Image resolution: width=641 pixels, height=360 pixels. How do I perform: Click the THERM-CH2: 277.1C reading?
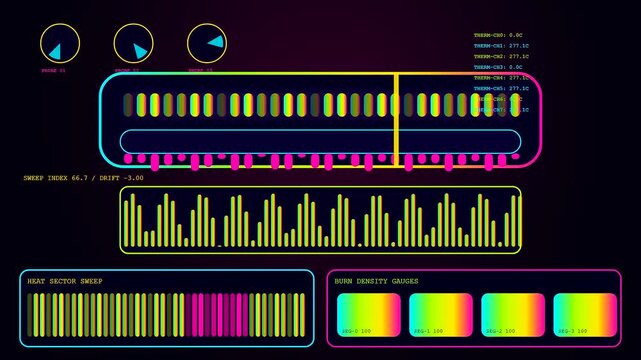(x=501, y=56)
